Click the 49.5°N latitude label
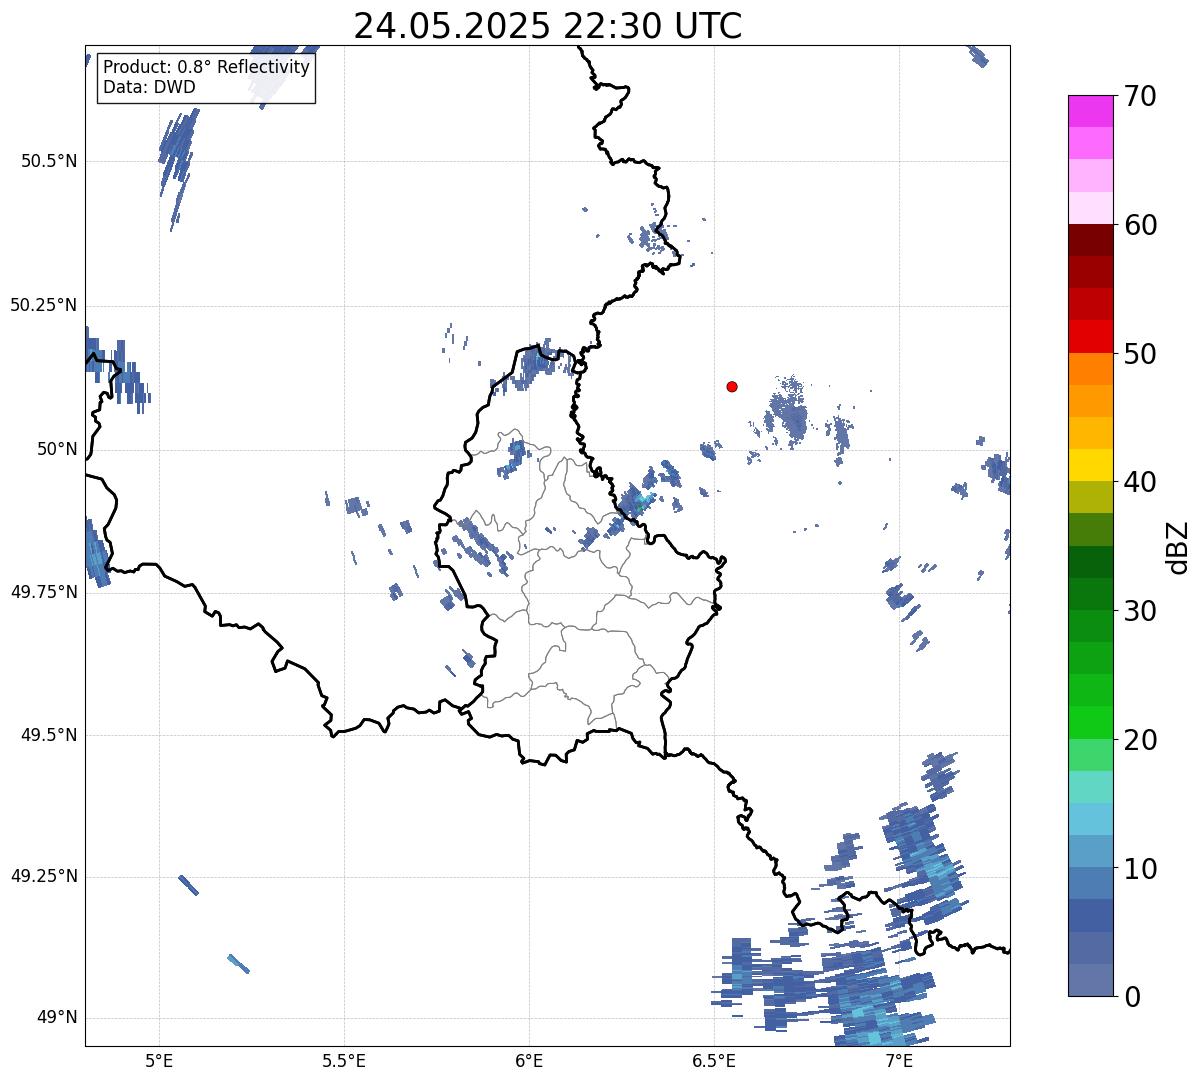The height and width of the screenshot is (1081, 1202). 49,735
